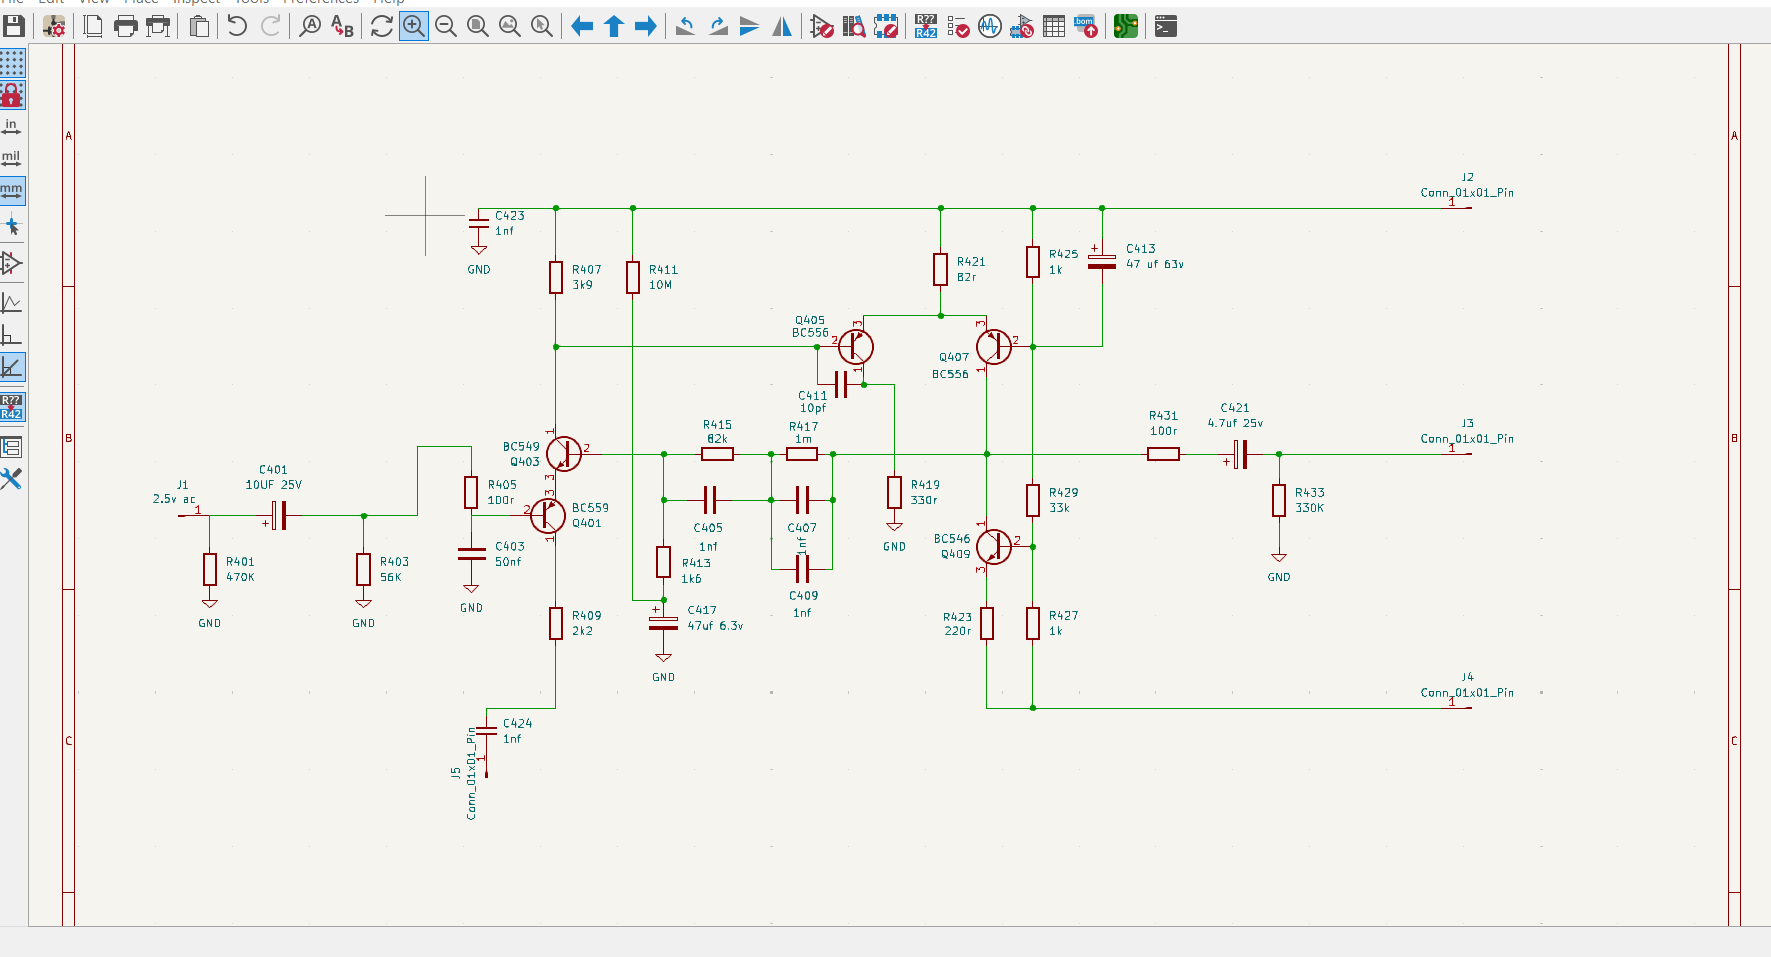Select resistor R407 symbol
The width and height of the screenshot is (1771, 957).
point(556,277)
